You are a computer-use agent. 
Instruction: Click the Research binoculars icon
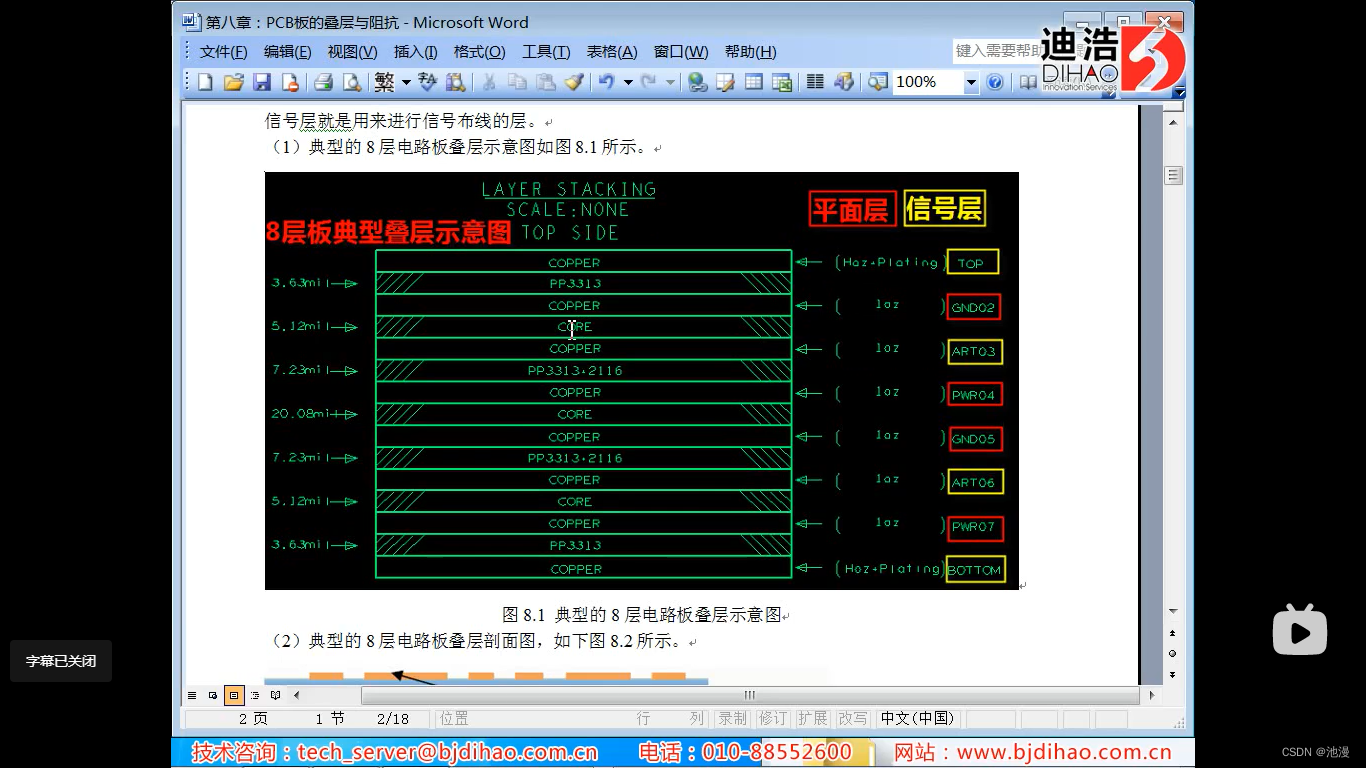coord(455,82)
